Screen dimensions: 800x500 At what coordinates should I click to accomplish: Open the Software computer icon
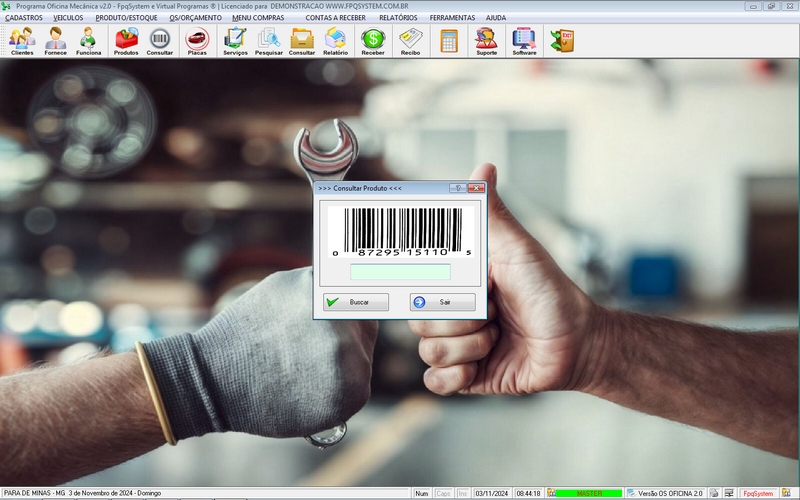tap(524, 41)
